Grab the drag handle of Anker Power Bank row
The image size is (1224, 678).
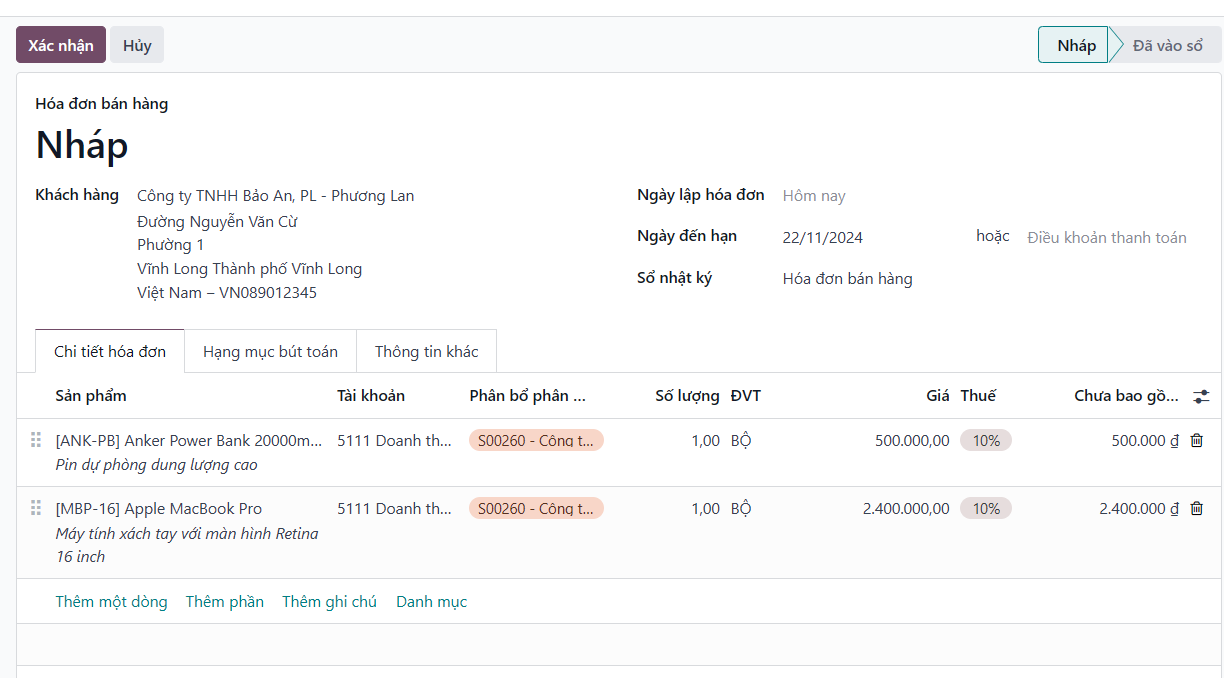[x=36, y=440]
